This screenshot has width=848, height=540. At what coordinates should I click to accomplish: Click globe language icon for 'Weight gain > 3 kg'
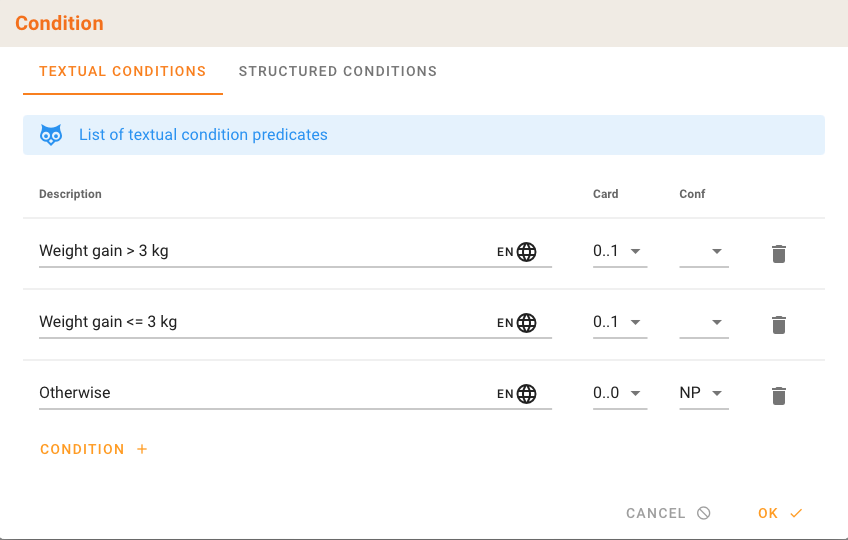coord(527,252)
